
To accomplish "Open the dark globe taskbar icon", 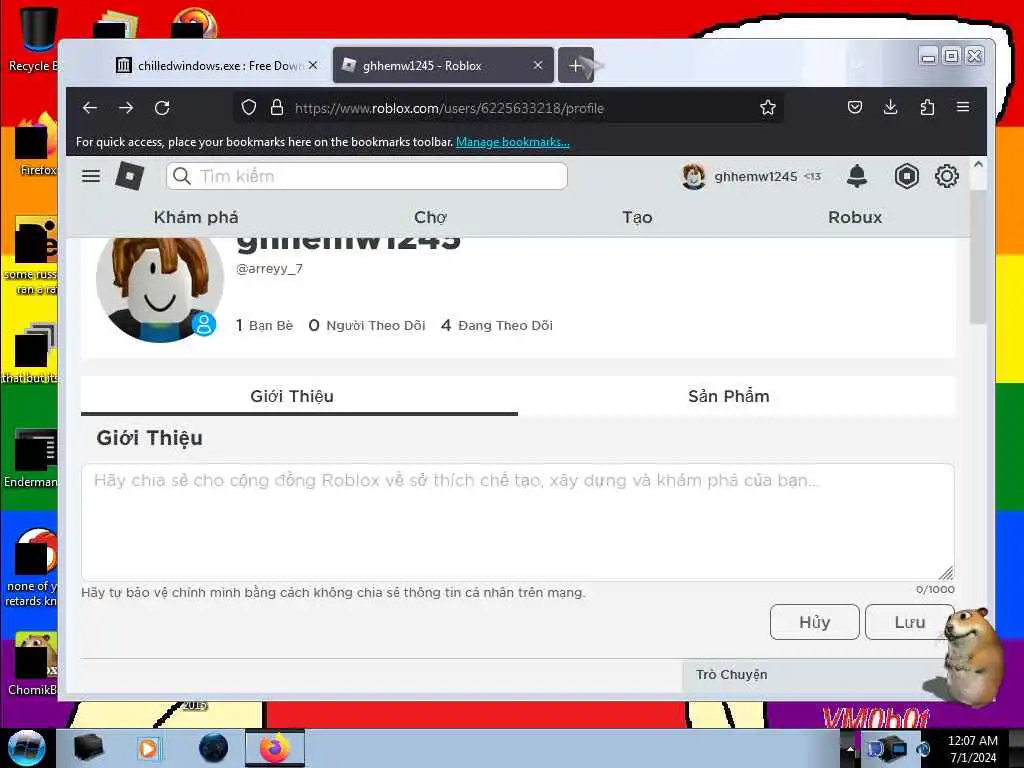I will pyautogui.click(x=213, y=748).
